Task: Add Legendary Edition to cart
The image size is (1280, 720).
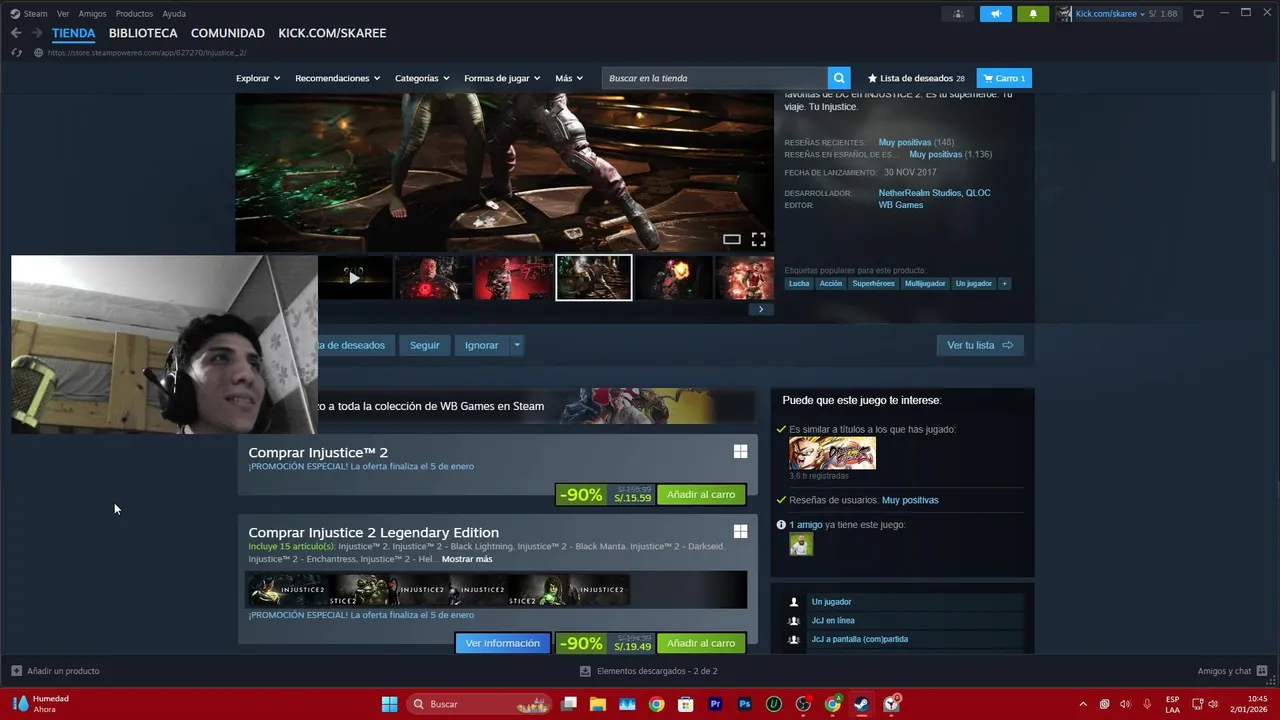Action: tap(701, 643)
